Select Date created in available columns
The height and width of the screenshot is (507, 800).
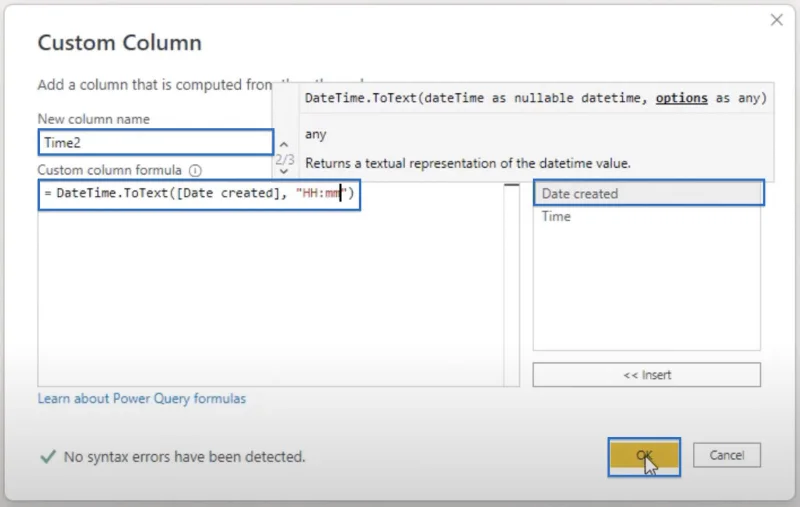point(648,193)
